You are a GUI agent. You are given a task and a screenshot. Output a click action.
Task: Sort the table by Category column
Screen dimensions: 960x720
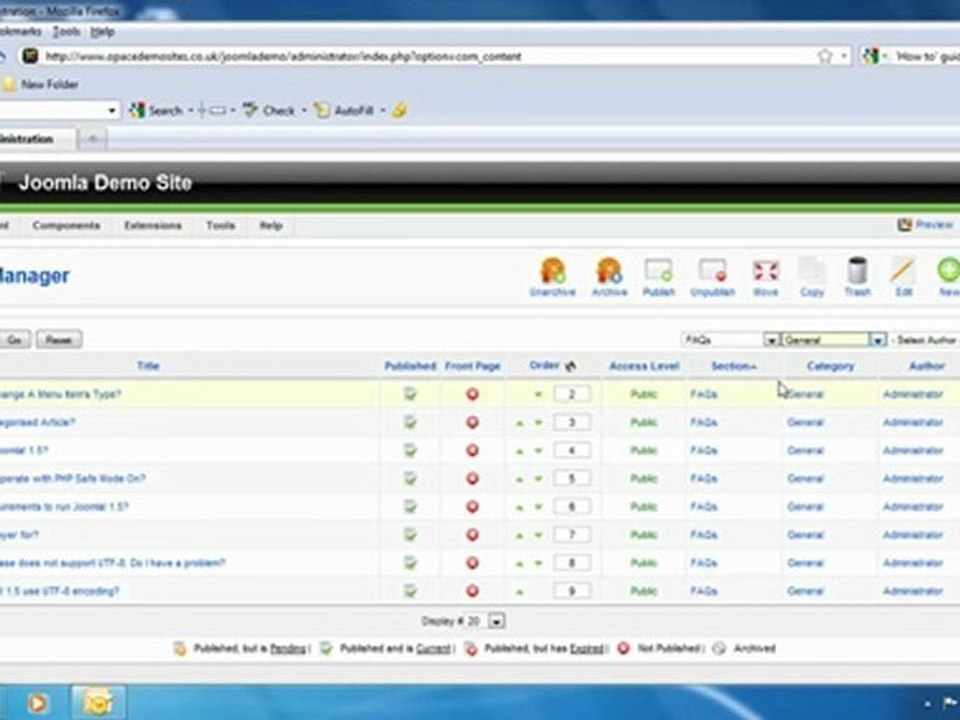830,366
